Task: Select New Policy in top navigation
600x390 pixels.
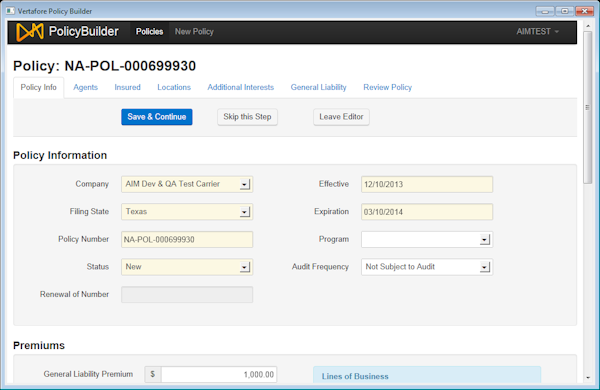Action: (x=194, y=32)
